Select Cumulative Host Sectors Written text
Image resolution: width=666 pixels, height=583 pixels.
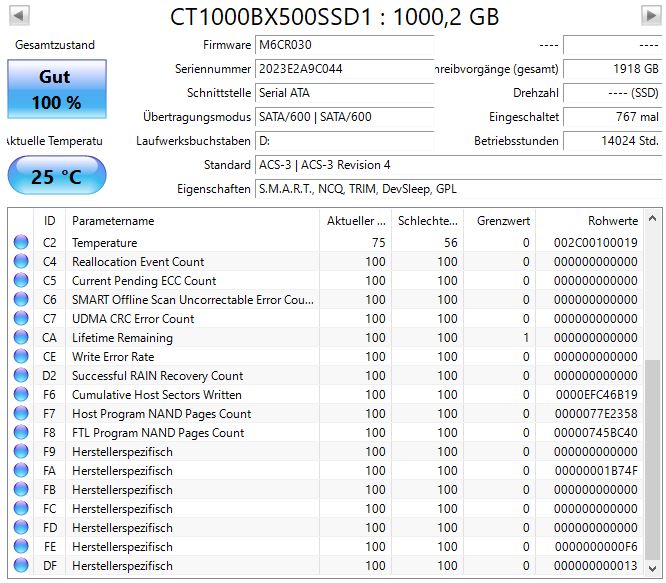157,395
